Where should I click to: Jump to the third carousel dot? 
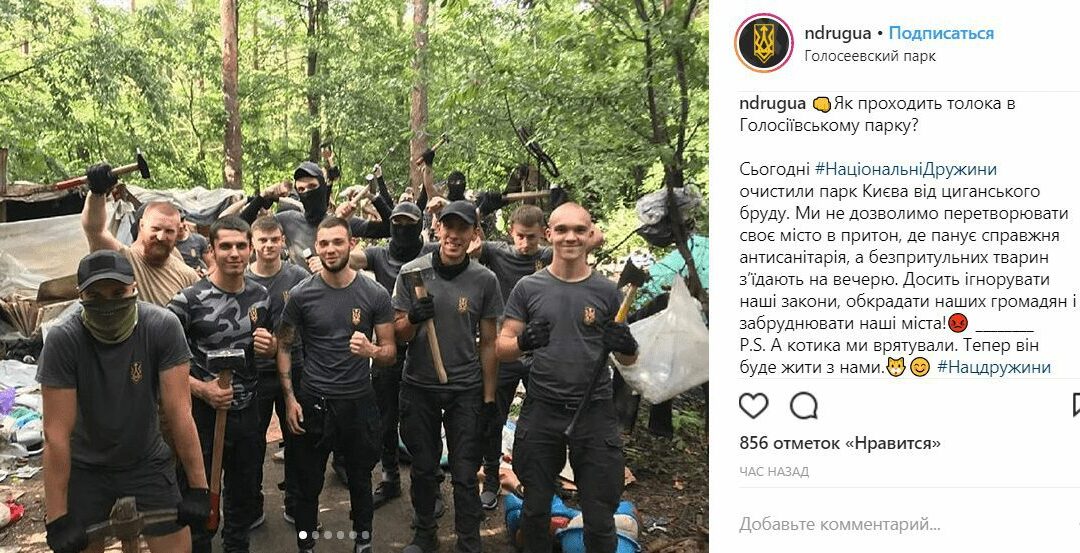point(328,535)
